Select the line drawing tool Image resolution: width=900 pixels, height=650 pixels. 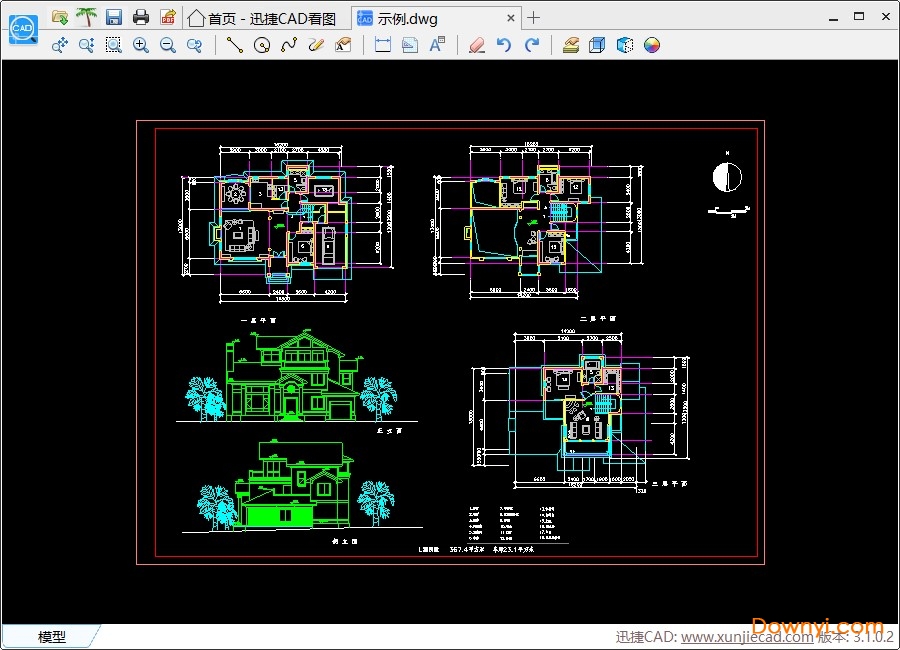click(235, 45)
